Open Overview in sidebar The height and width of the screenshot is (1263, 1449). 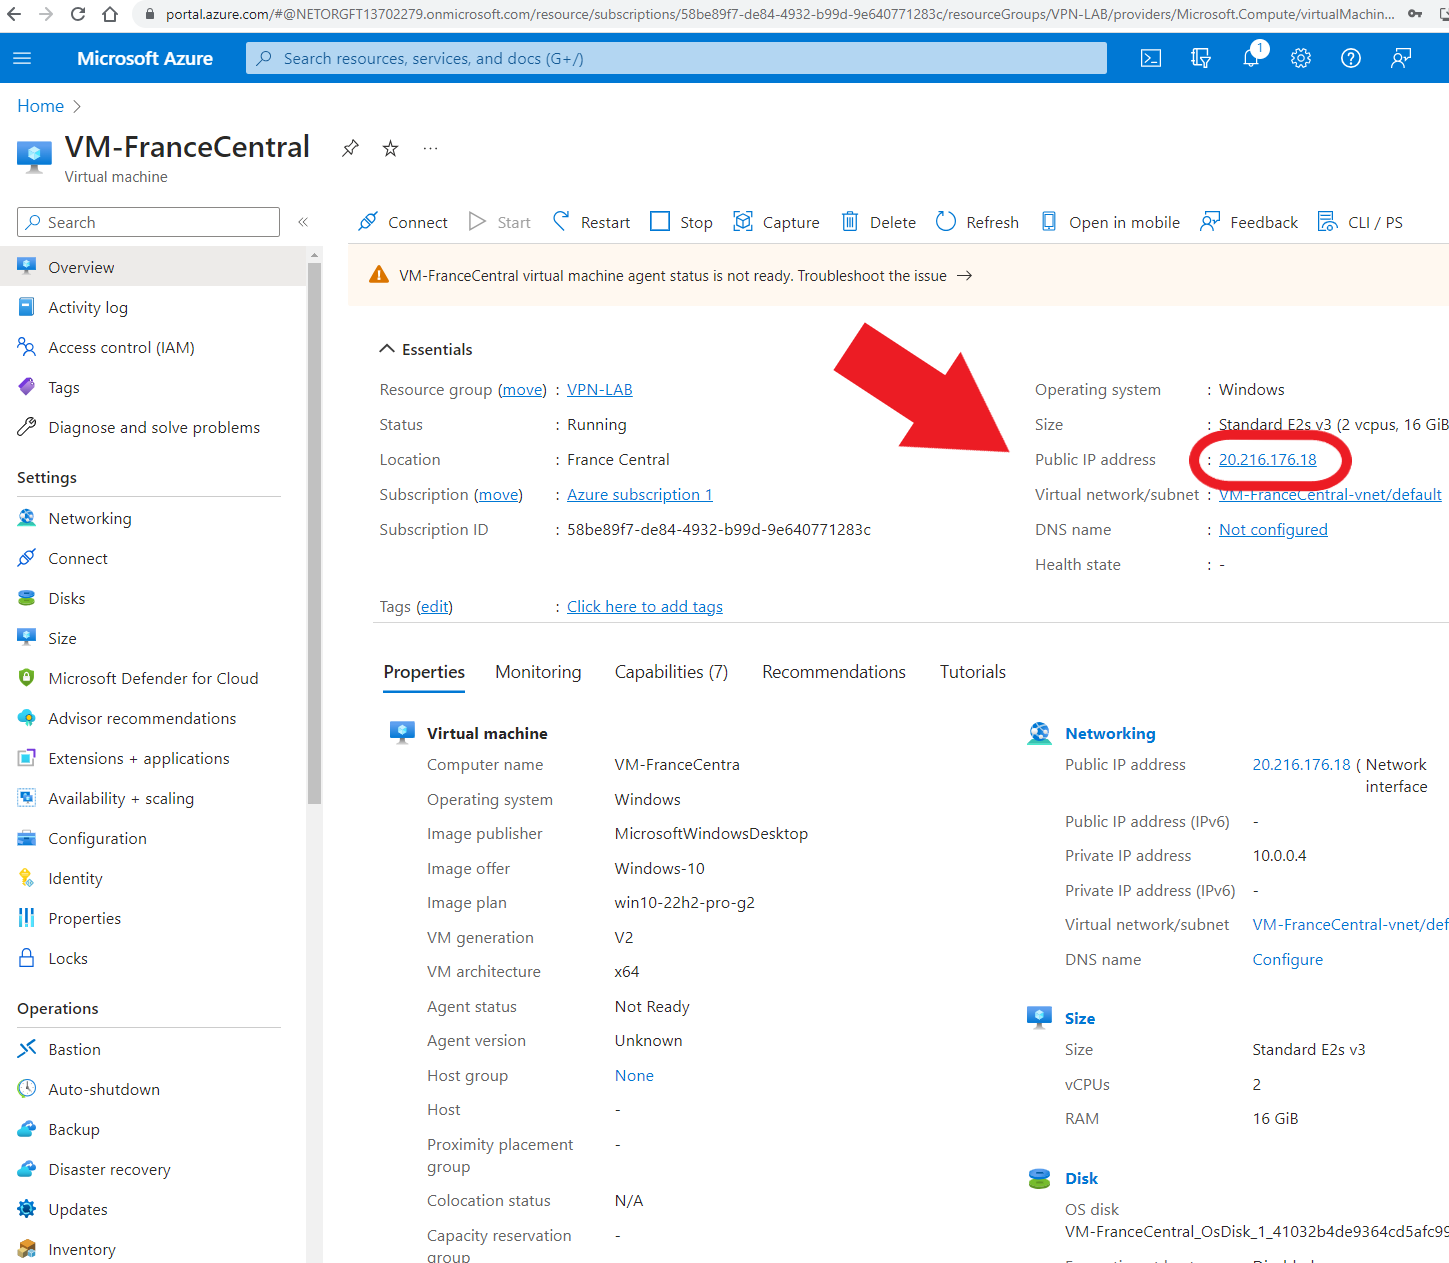click(x=153, y=267)
